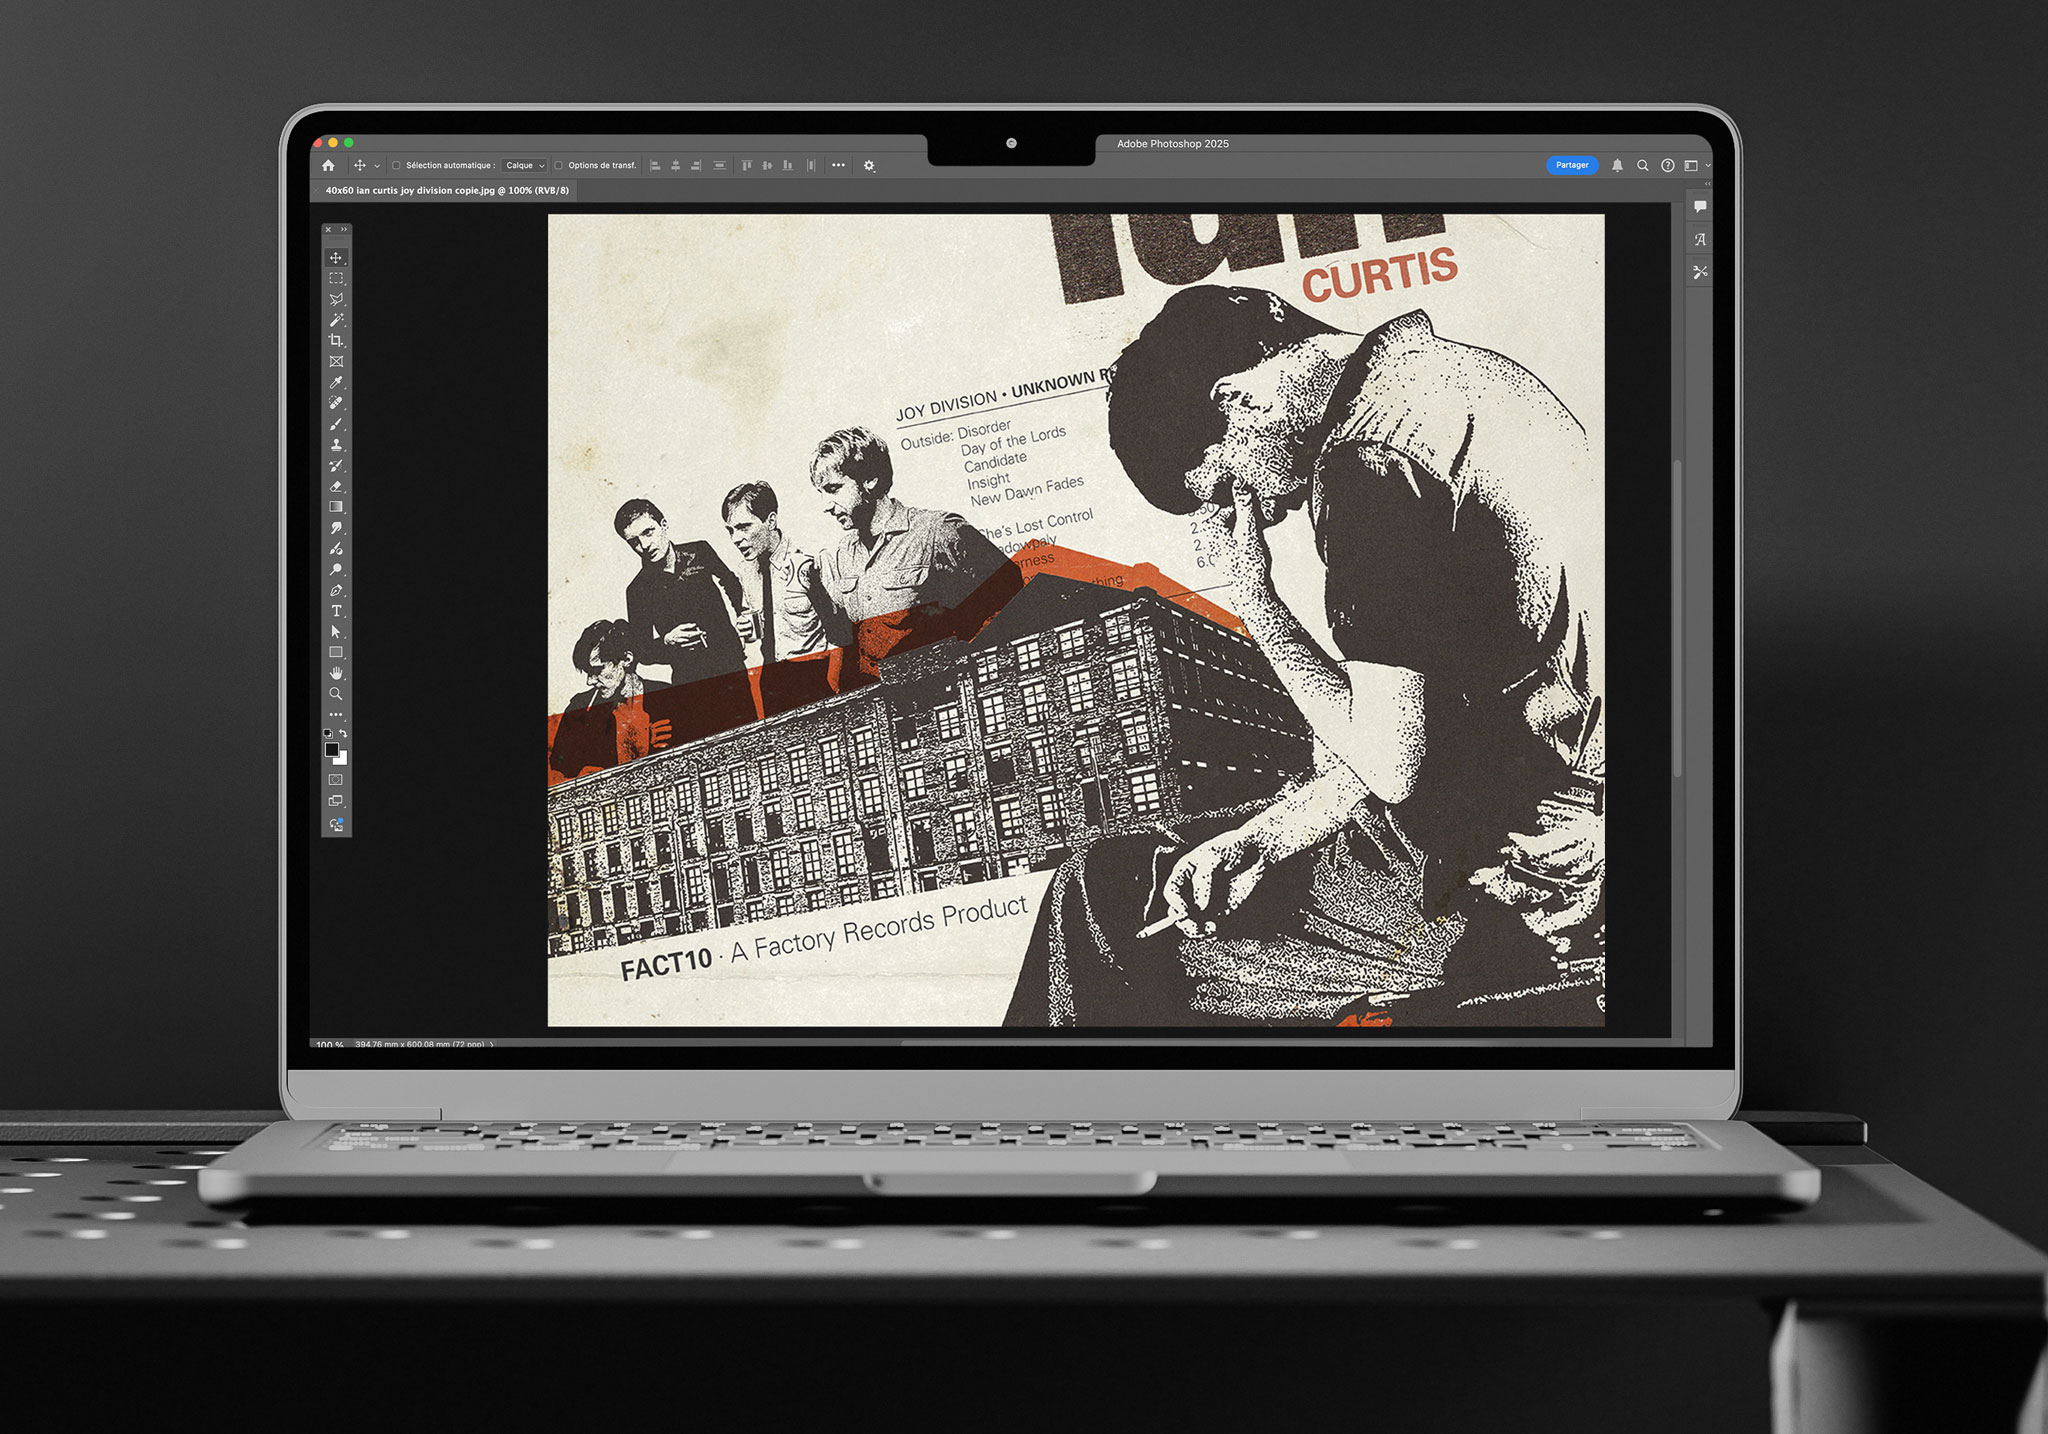Select the History Brush tool
The width and height of the screenshot is (2048, 1434).
(x=336, y=466)
